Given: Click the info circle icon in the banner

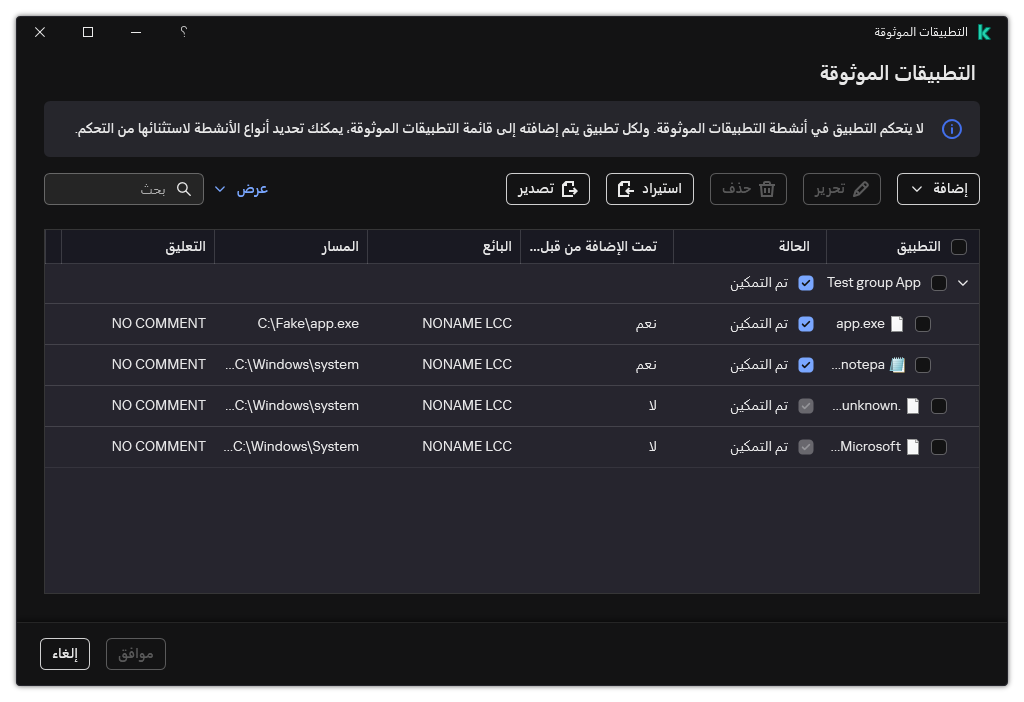Looking at the screenshot, I should (952, 129).
